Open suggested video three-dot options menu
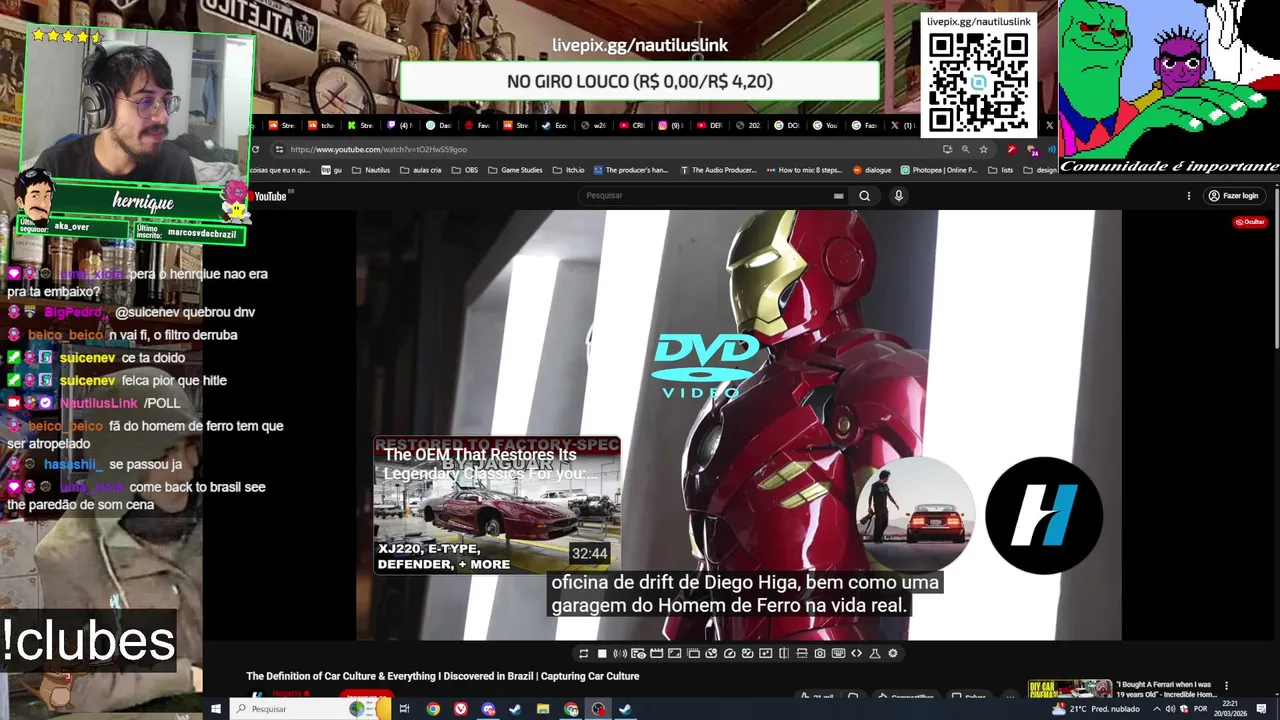Screen dimensions: 1280x720 pyautogui.click(x=1226, y=686)
